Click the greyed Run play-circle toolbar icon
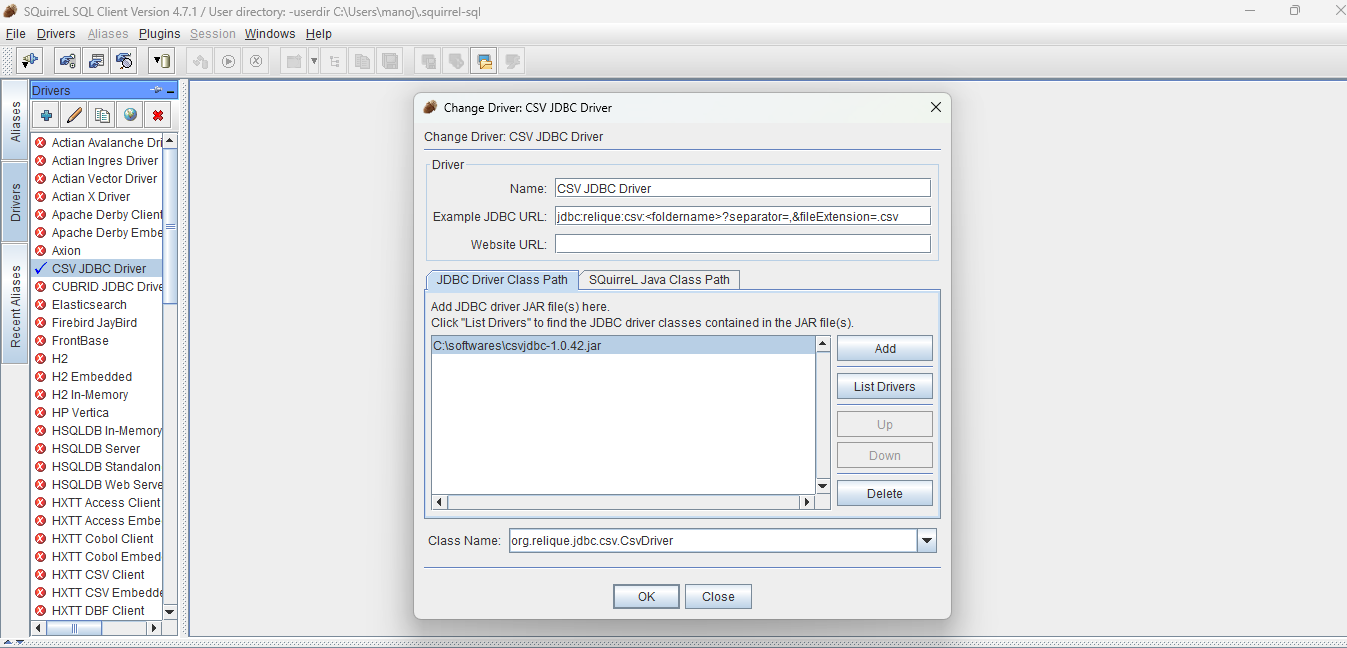Viewport: 1347px width, 648px height. click(228, 61)
